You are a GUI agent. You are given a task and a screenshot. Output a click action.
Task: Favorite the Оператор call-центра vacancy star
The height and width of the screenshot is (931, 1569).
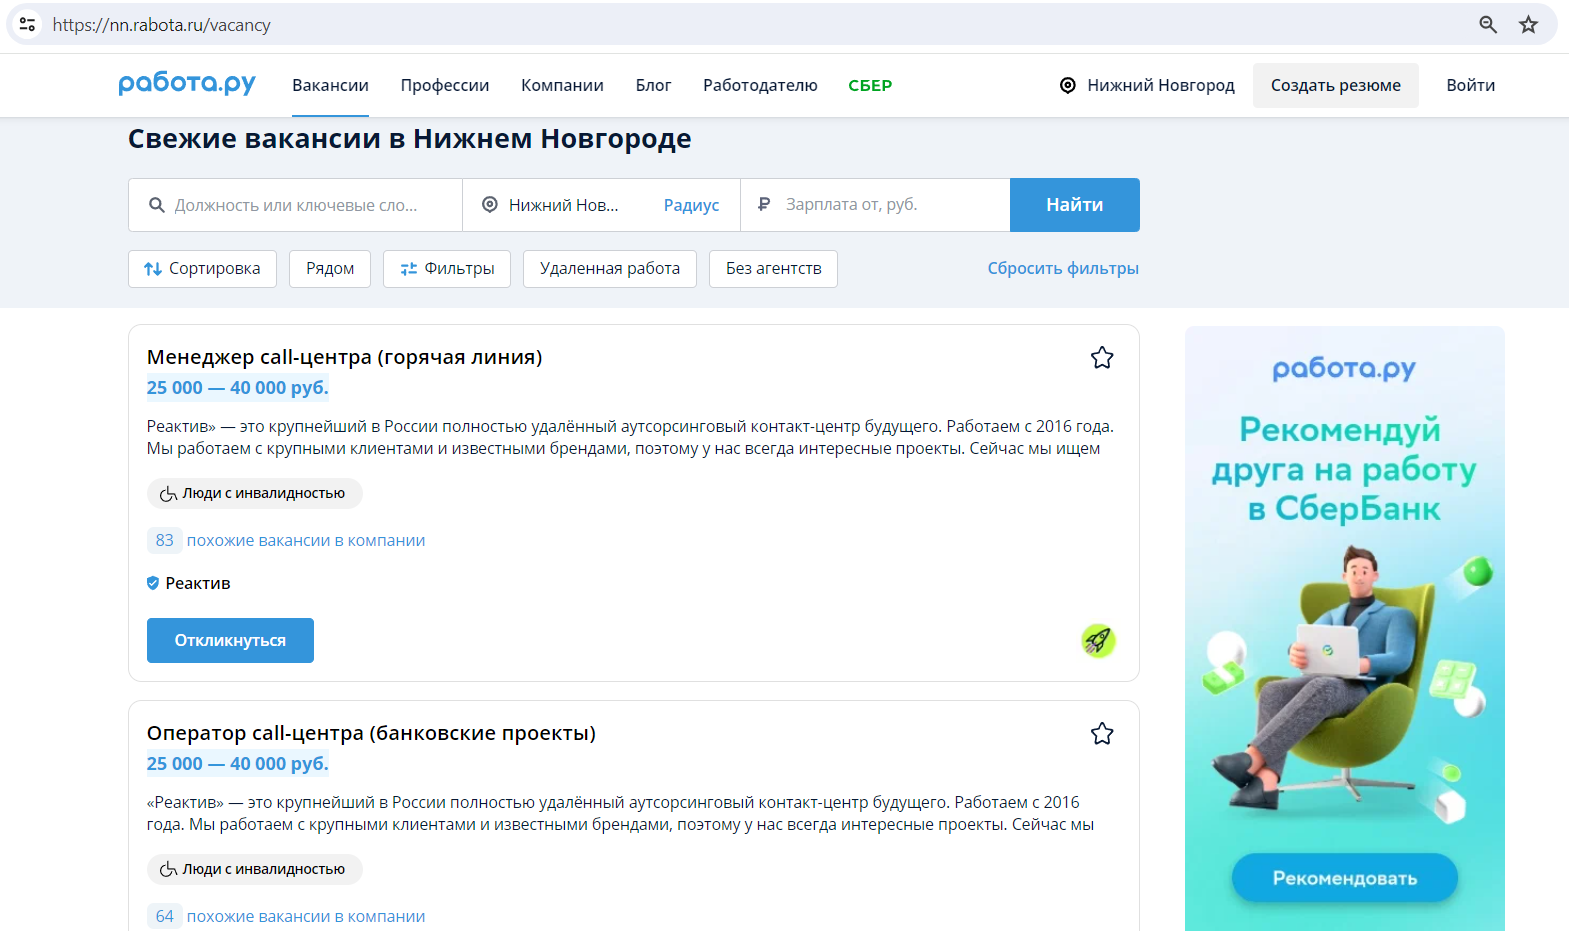coord(1102,734)
